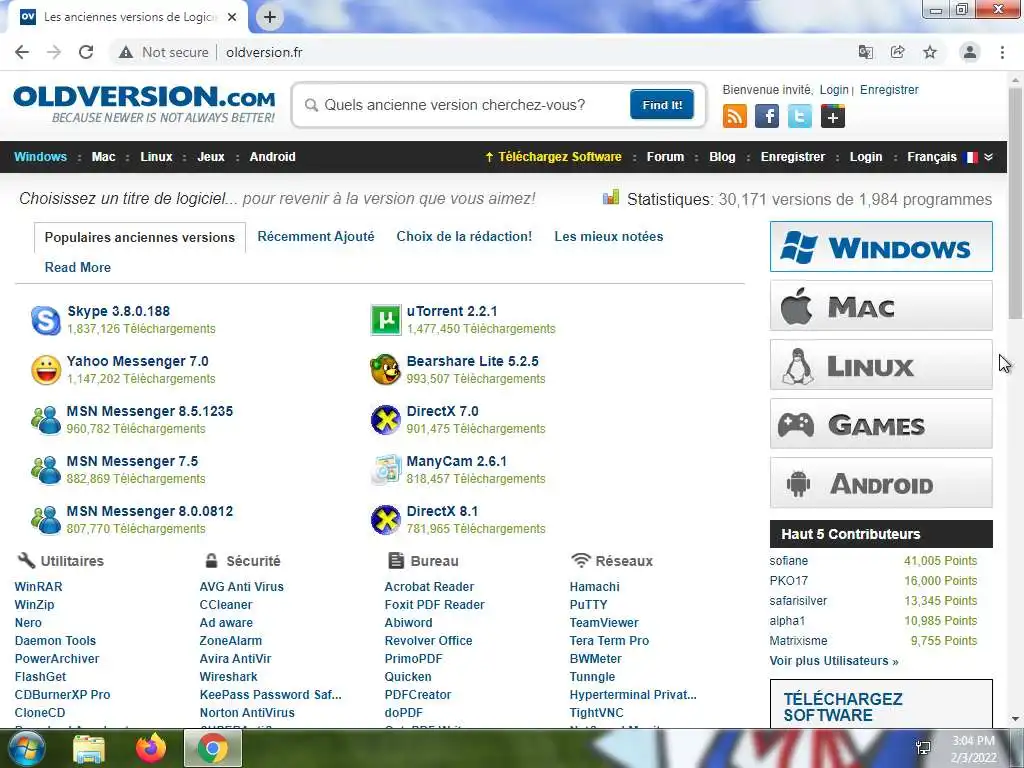Click the MSN Messenger 7.5 icon
Screen dimensions: 1024x768
pyautogui.click(x=46, y=470)
